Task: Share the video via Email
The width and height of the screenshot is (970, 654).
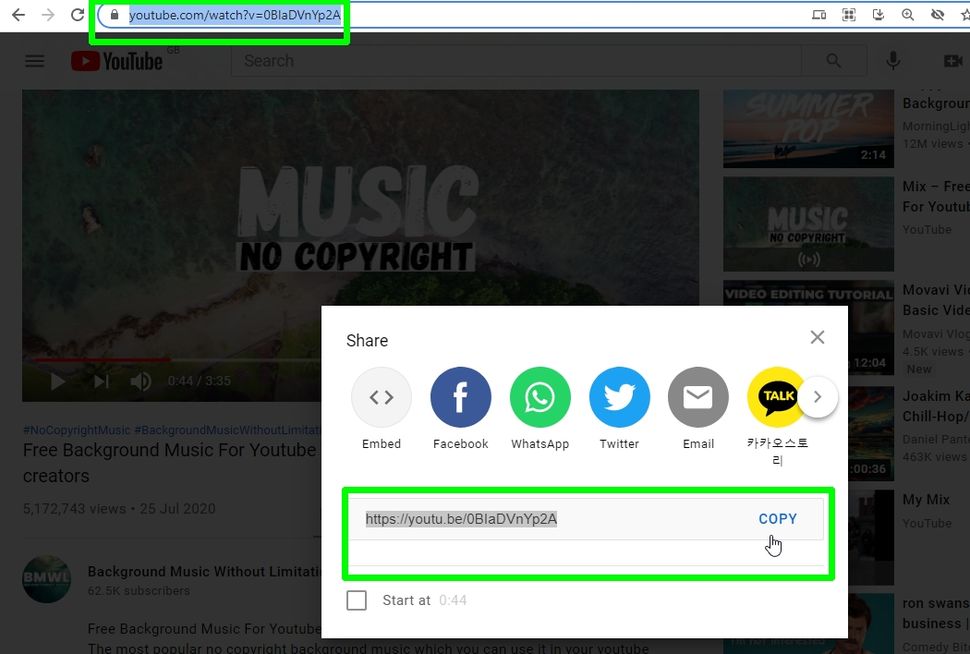Action: pyautogui.click(x=698, y=396)
